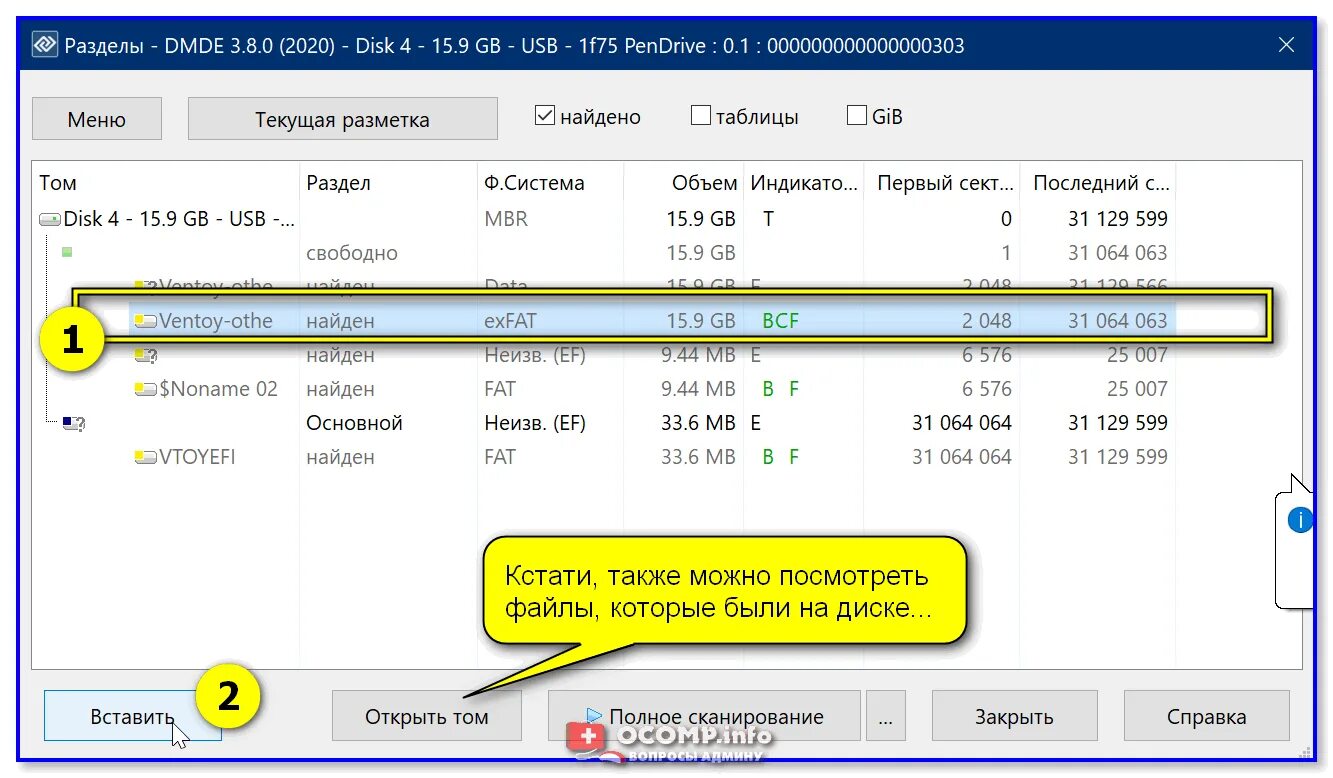Click the Индикато... column header

804,183
